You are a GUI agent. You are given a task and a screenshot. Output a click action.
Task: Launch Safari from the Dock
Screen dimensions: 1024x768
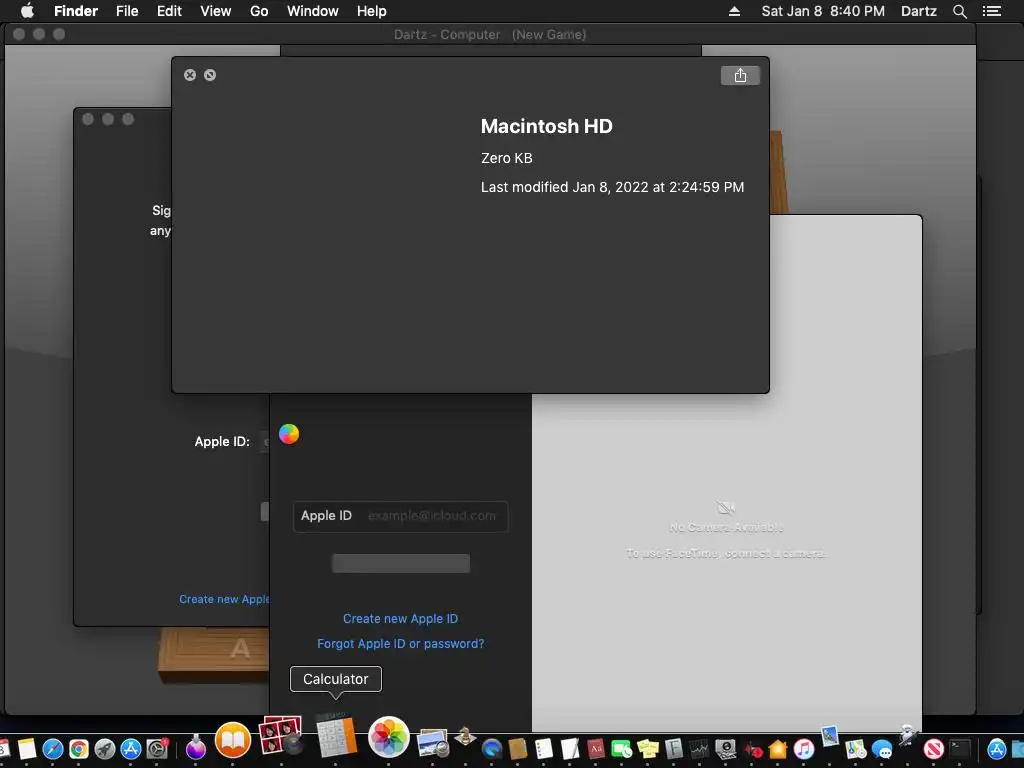click(x=52, y=748)
